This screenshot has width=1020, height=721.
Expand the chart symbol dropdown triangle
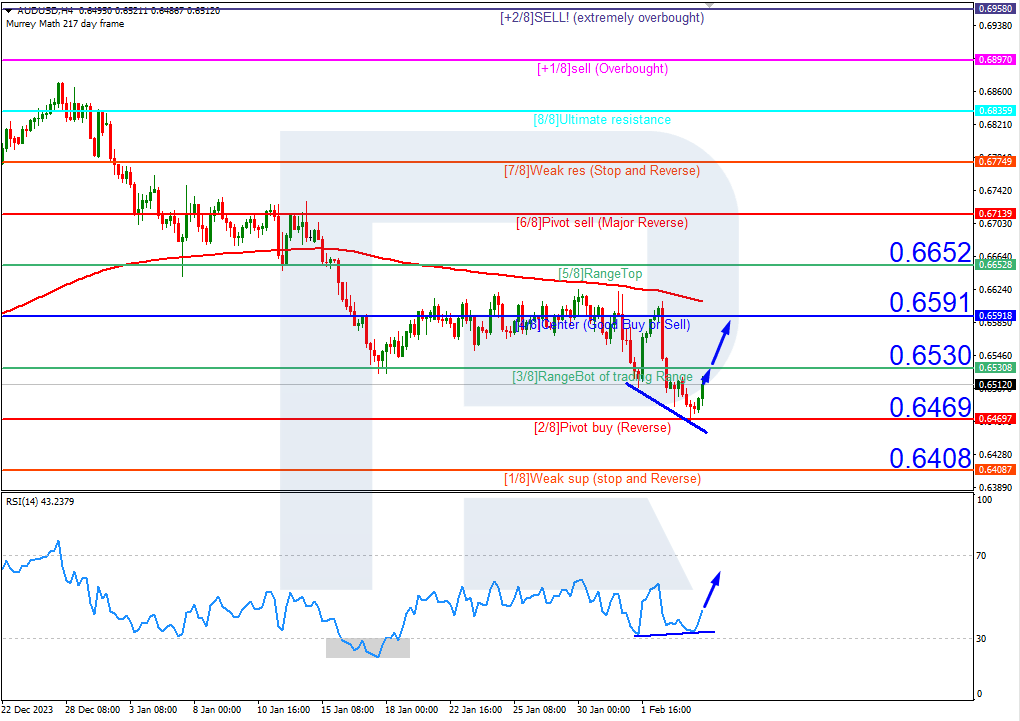(9, 10)
